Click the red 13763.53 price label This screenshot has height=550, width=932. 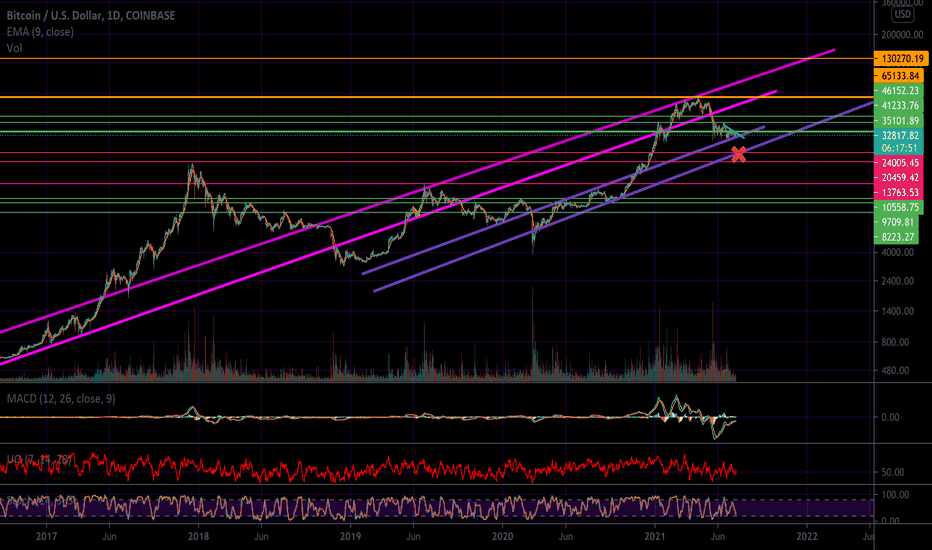[x=899, y=192]
